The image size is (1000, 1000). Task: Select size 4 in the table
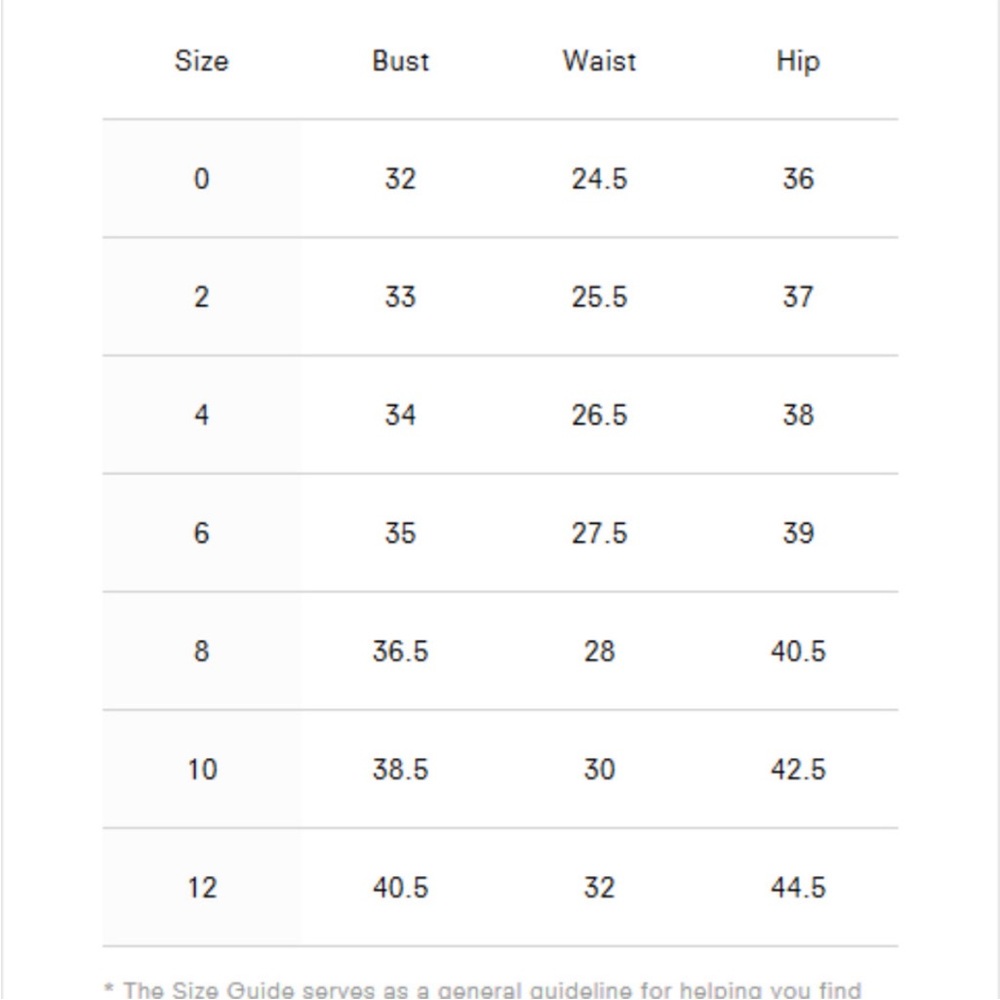(202, 415)
